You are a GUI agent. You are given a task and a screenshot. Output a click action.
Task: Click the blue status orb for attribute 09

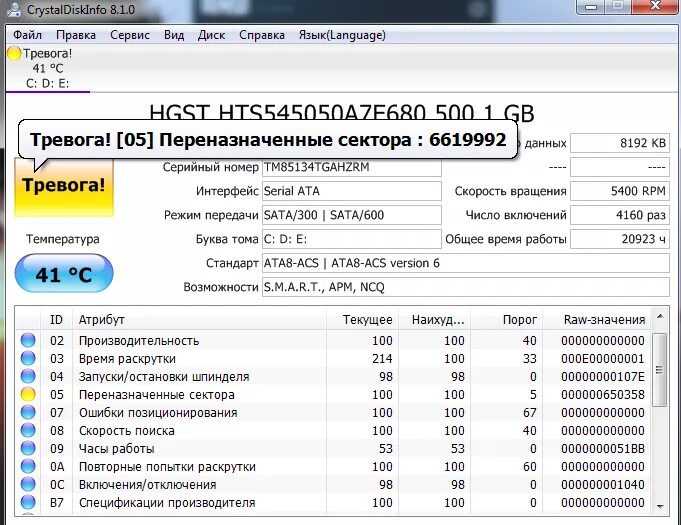pyautogui.click(x=28, y=448)
